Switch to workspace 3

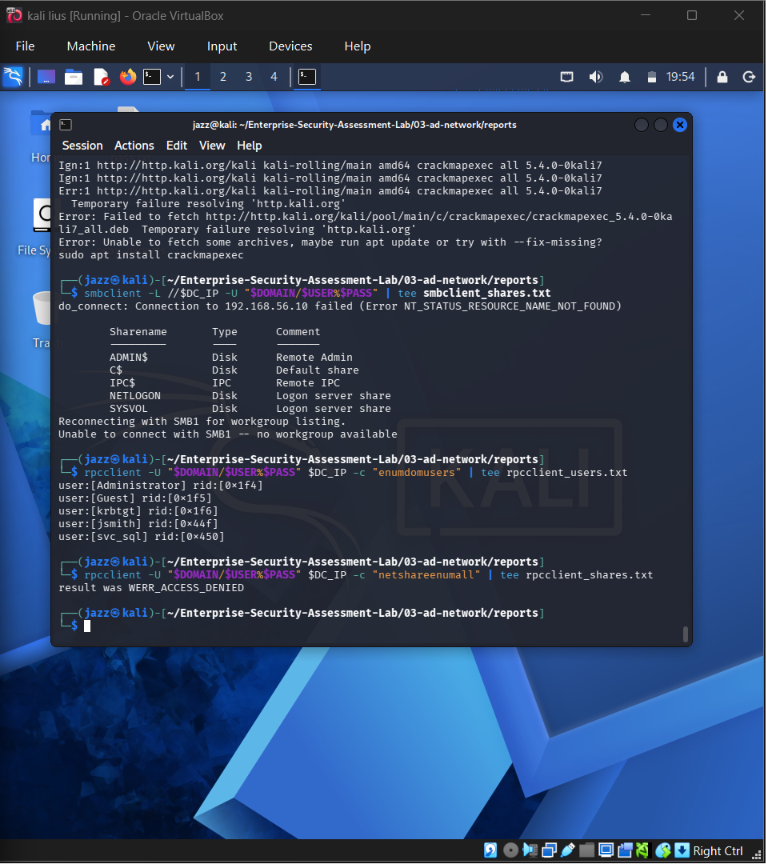click(249, 77)
